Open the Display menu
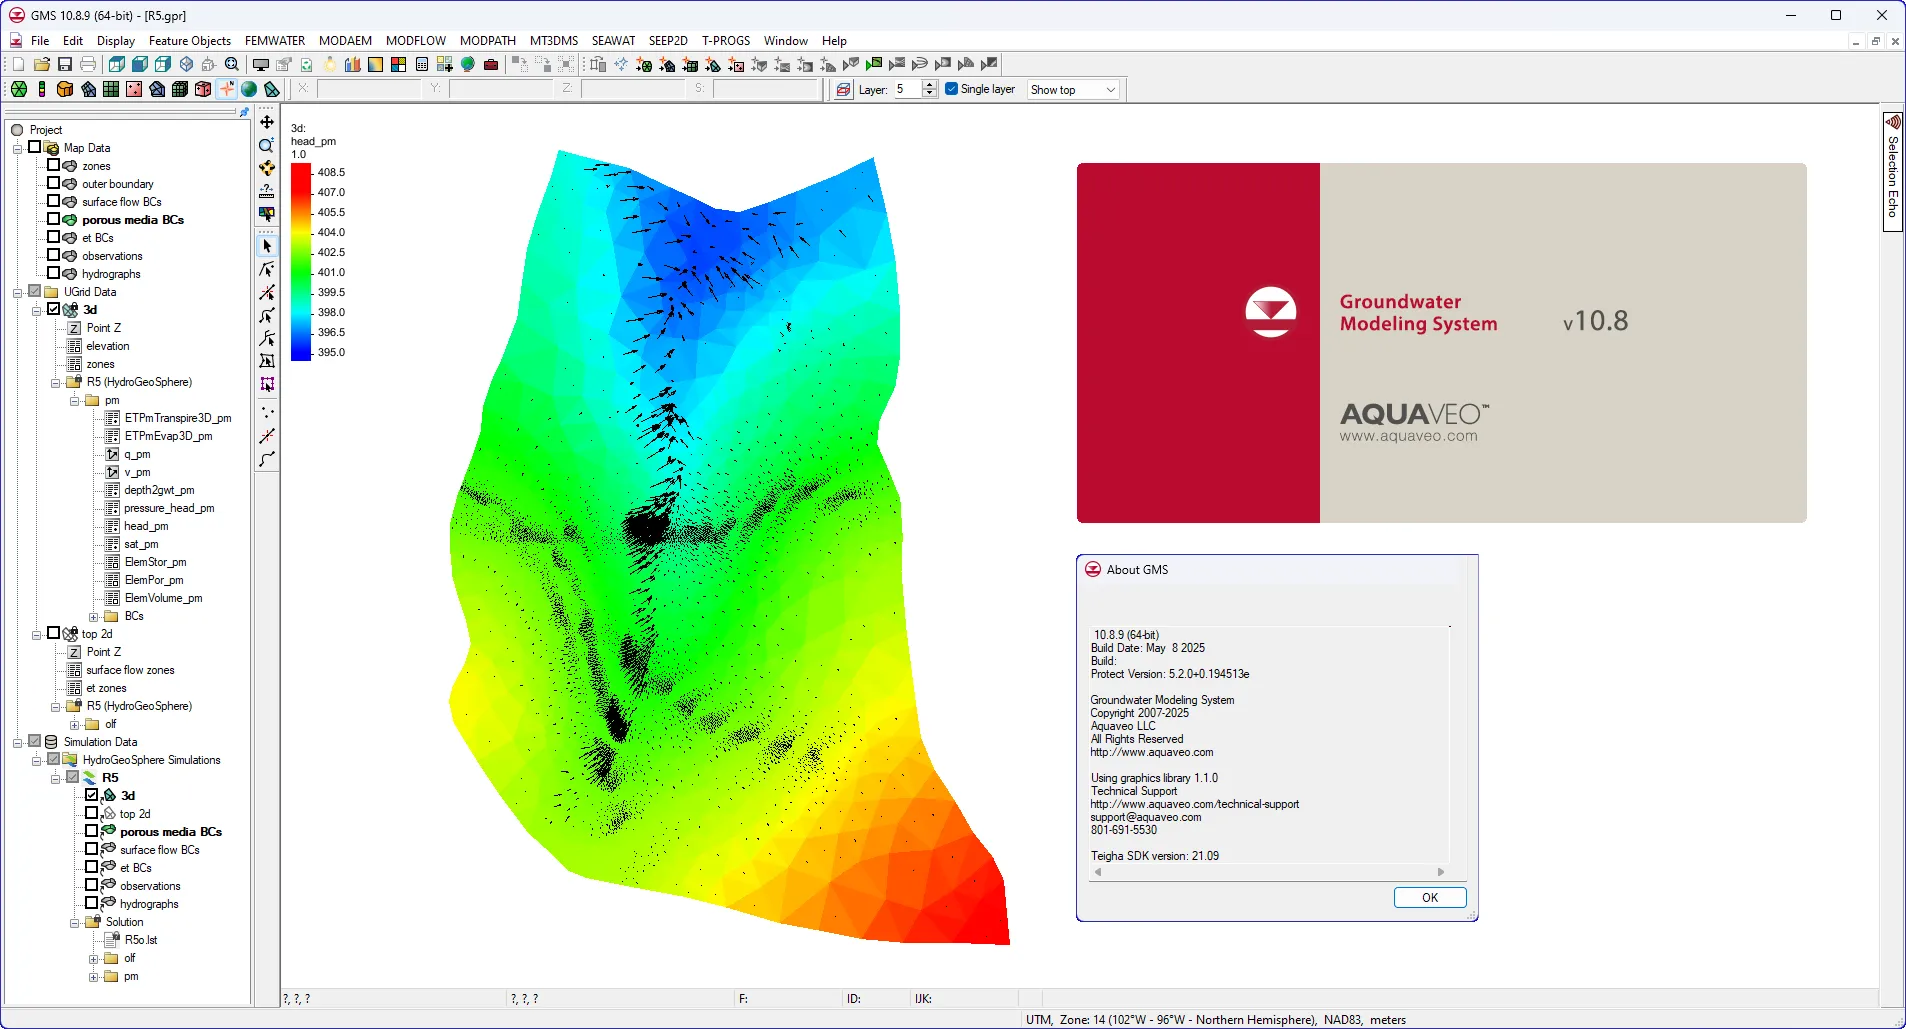 [116, 41]
